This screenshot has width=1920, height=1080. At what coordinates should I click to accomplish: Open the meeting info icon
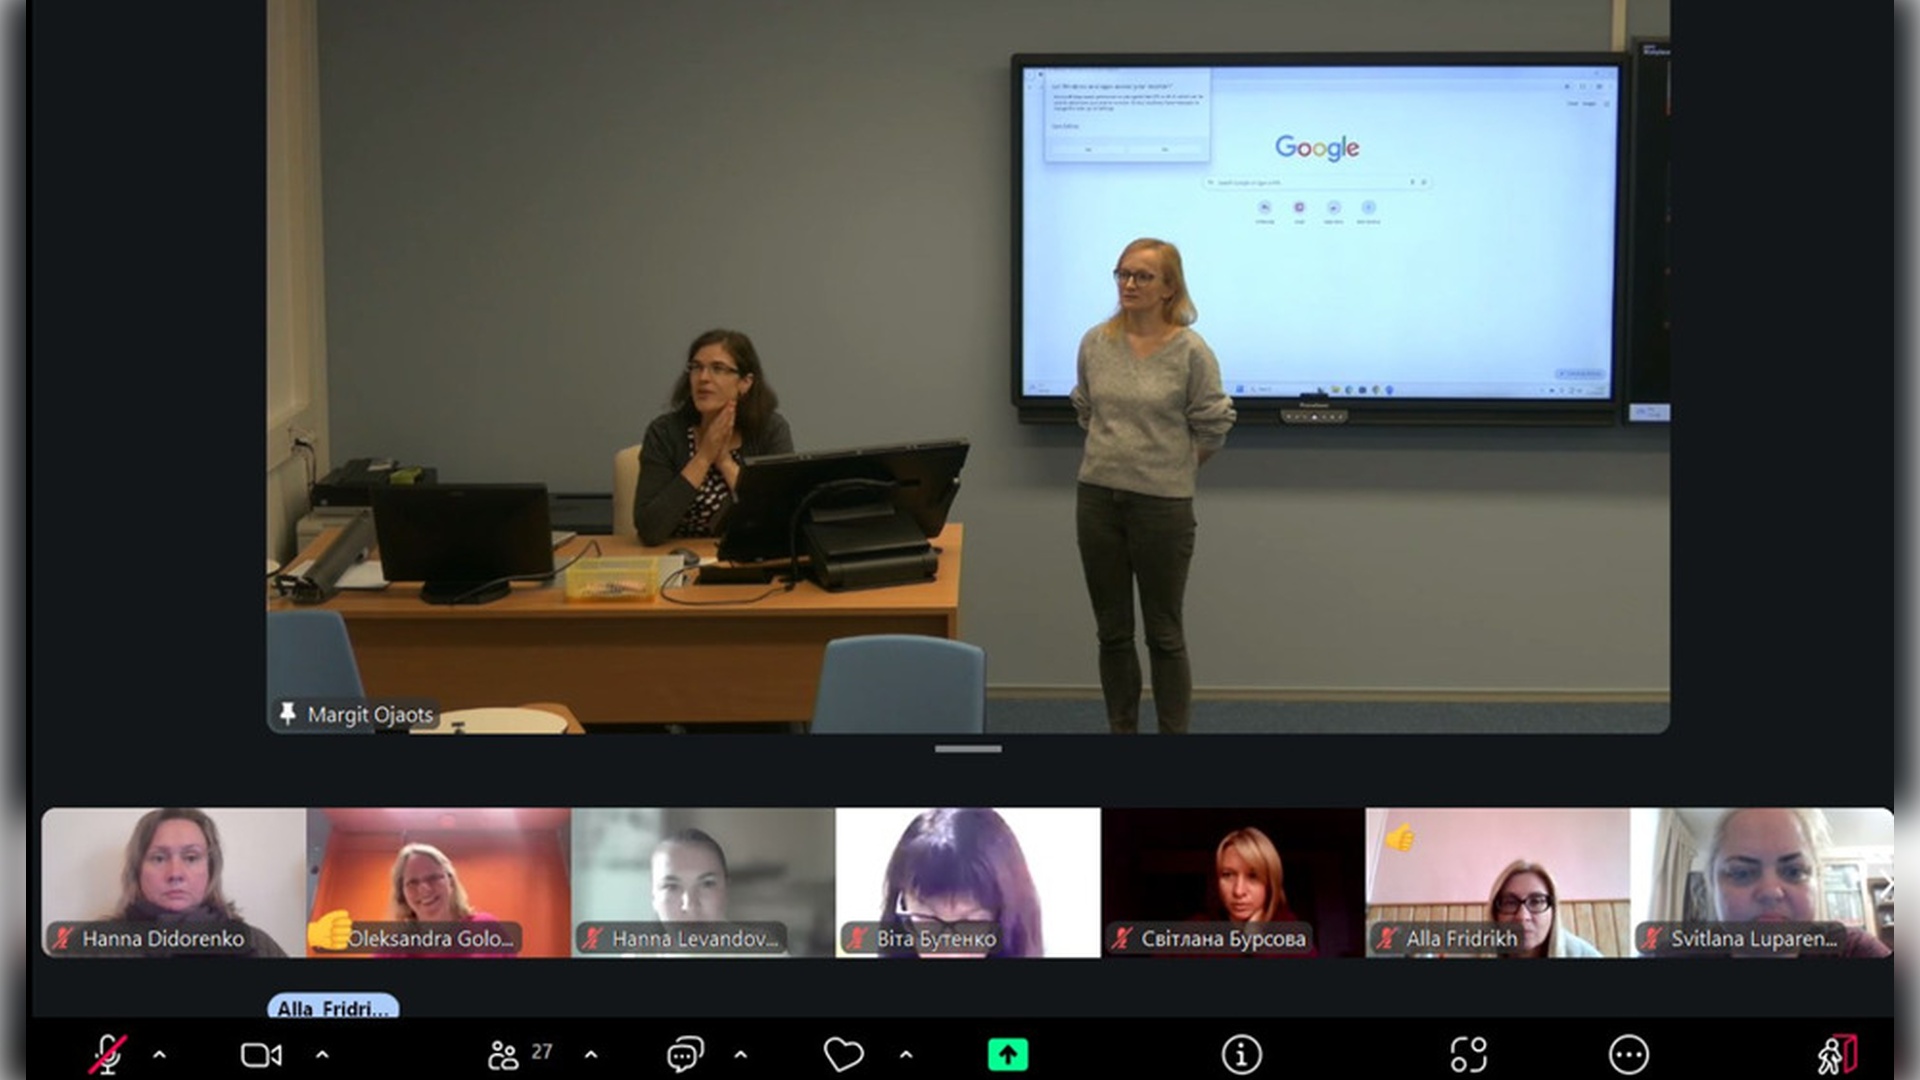coord(1241,1054)
